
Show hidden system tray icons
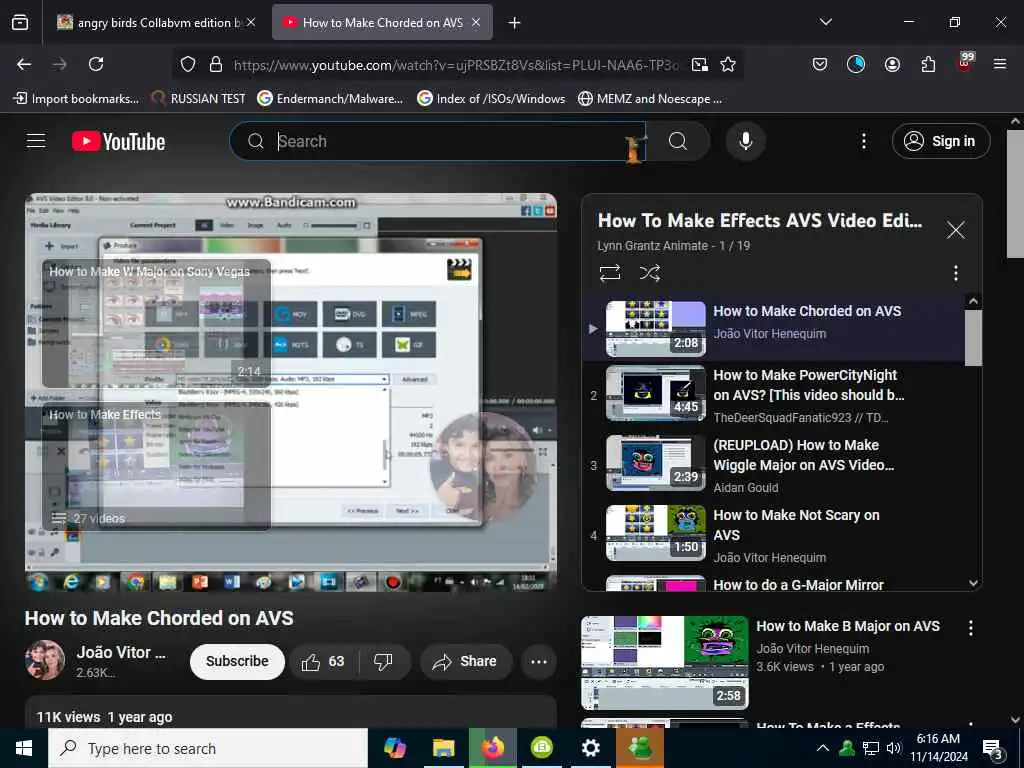[x=823, y=748]
